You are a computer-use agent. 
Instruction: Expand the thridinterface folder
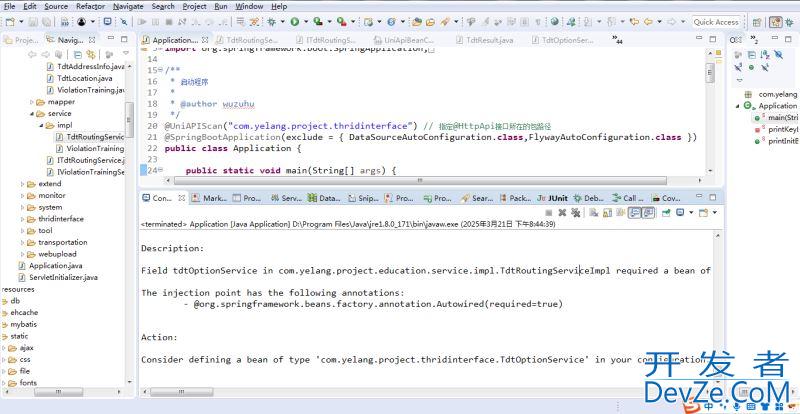pos(22,219)
